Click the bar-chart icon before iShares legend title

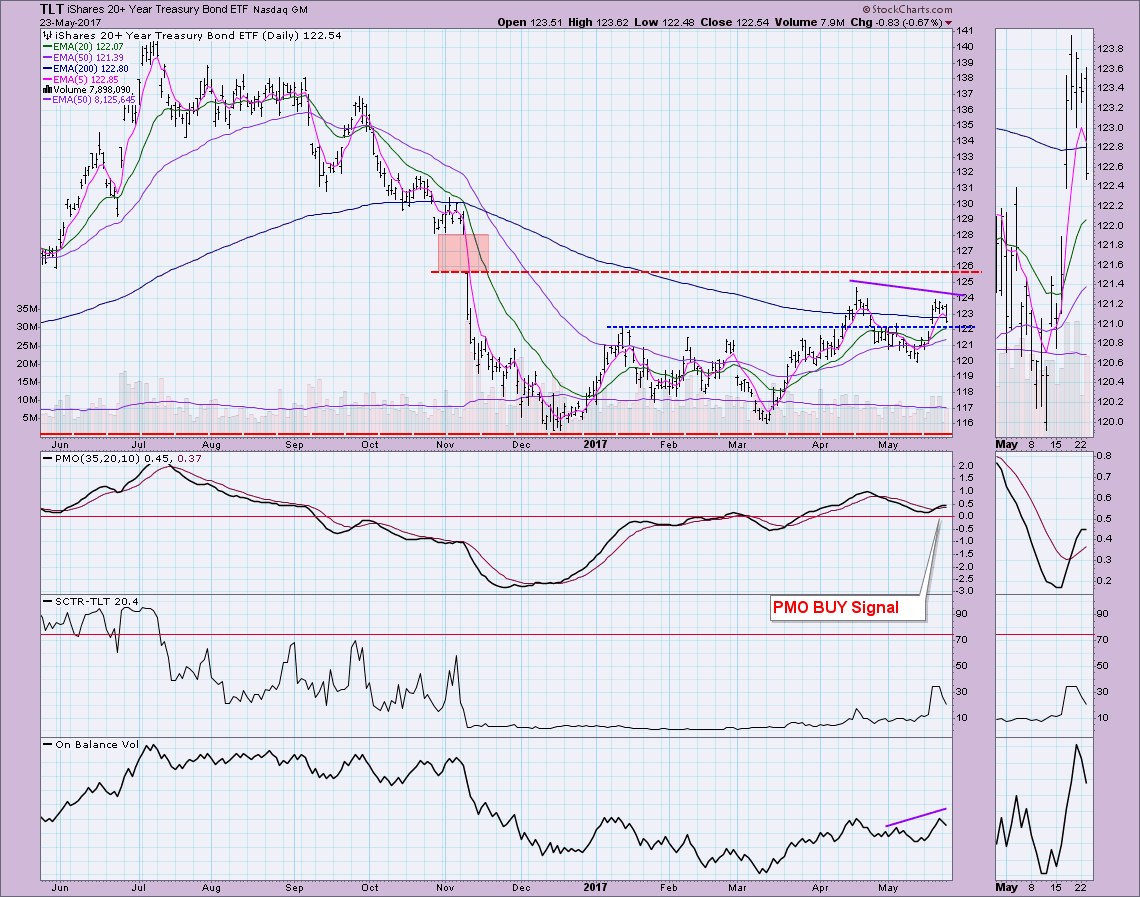pyautogui.click(x=46, y=34)
